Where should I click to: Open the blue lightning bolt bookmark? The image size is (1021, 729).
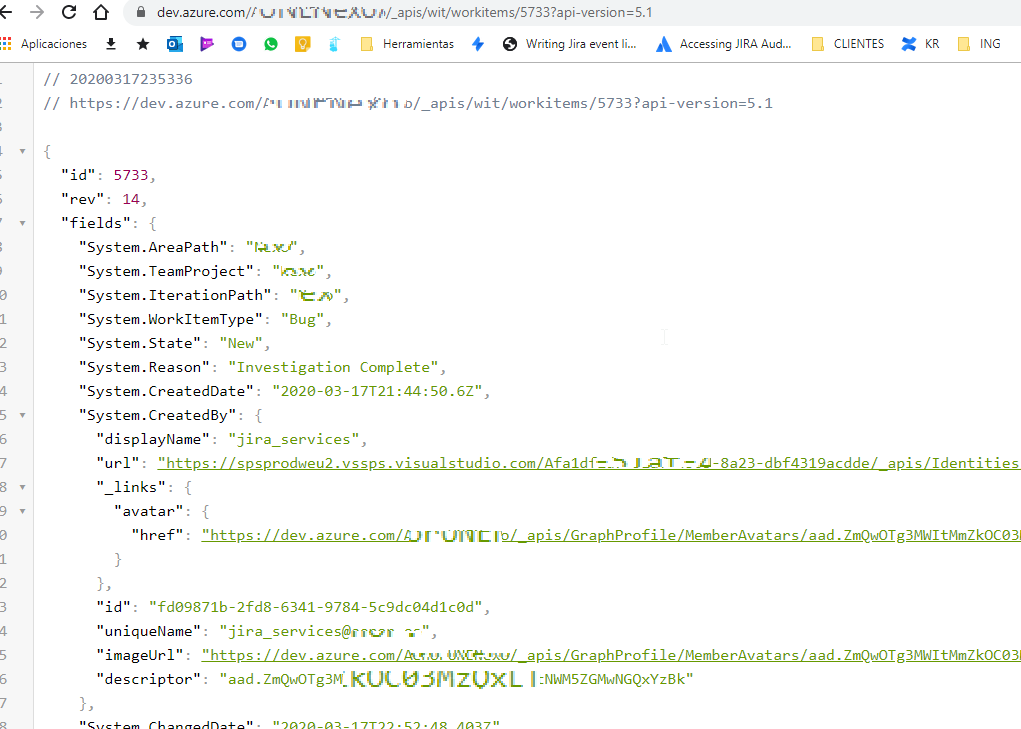coord(478,44)
